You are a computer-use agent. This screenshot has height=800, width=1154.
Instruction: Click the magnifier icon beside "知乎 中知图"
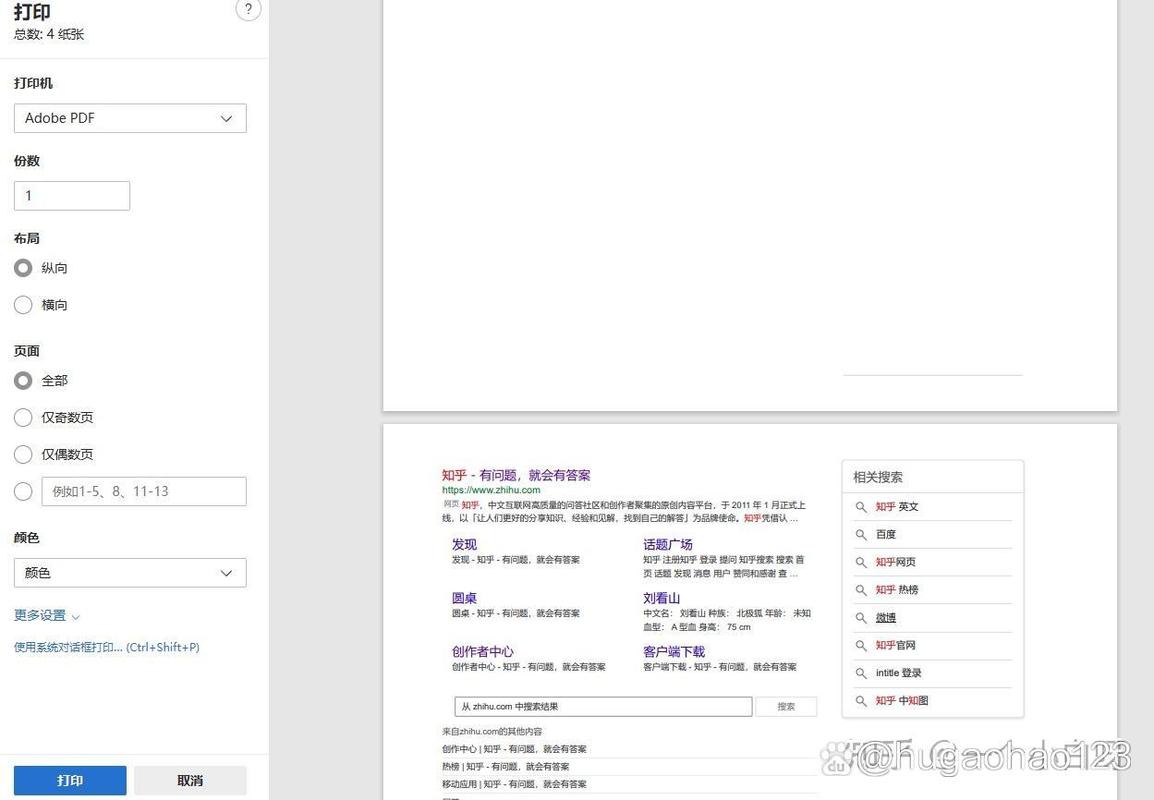(861, 700)
